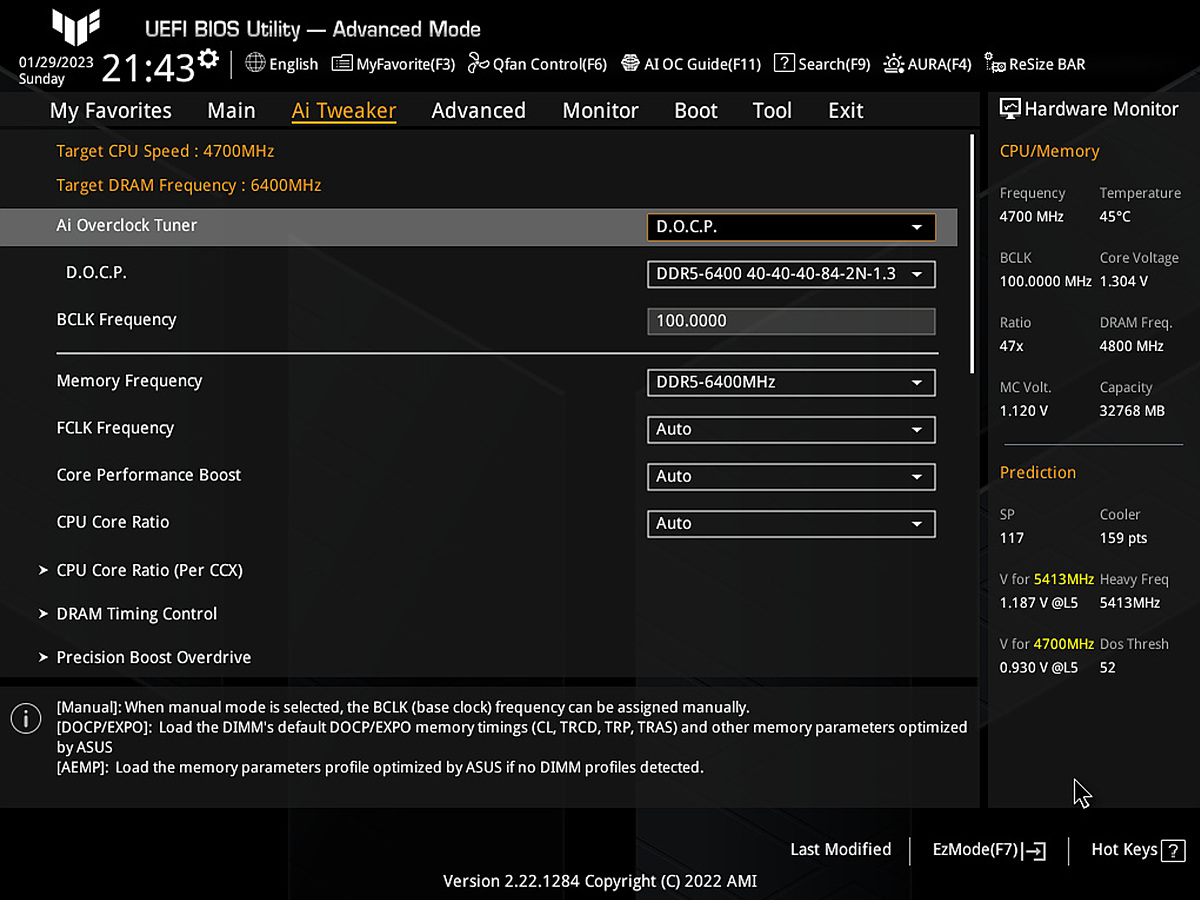Image resolution: width=1200 pixels, height=900 pixels.
Task: Click the Cooler 159 pts value
Action: point(1123,538)
